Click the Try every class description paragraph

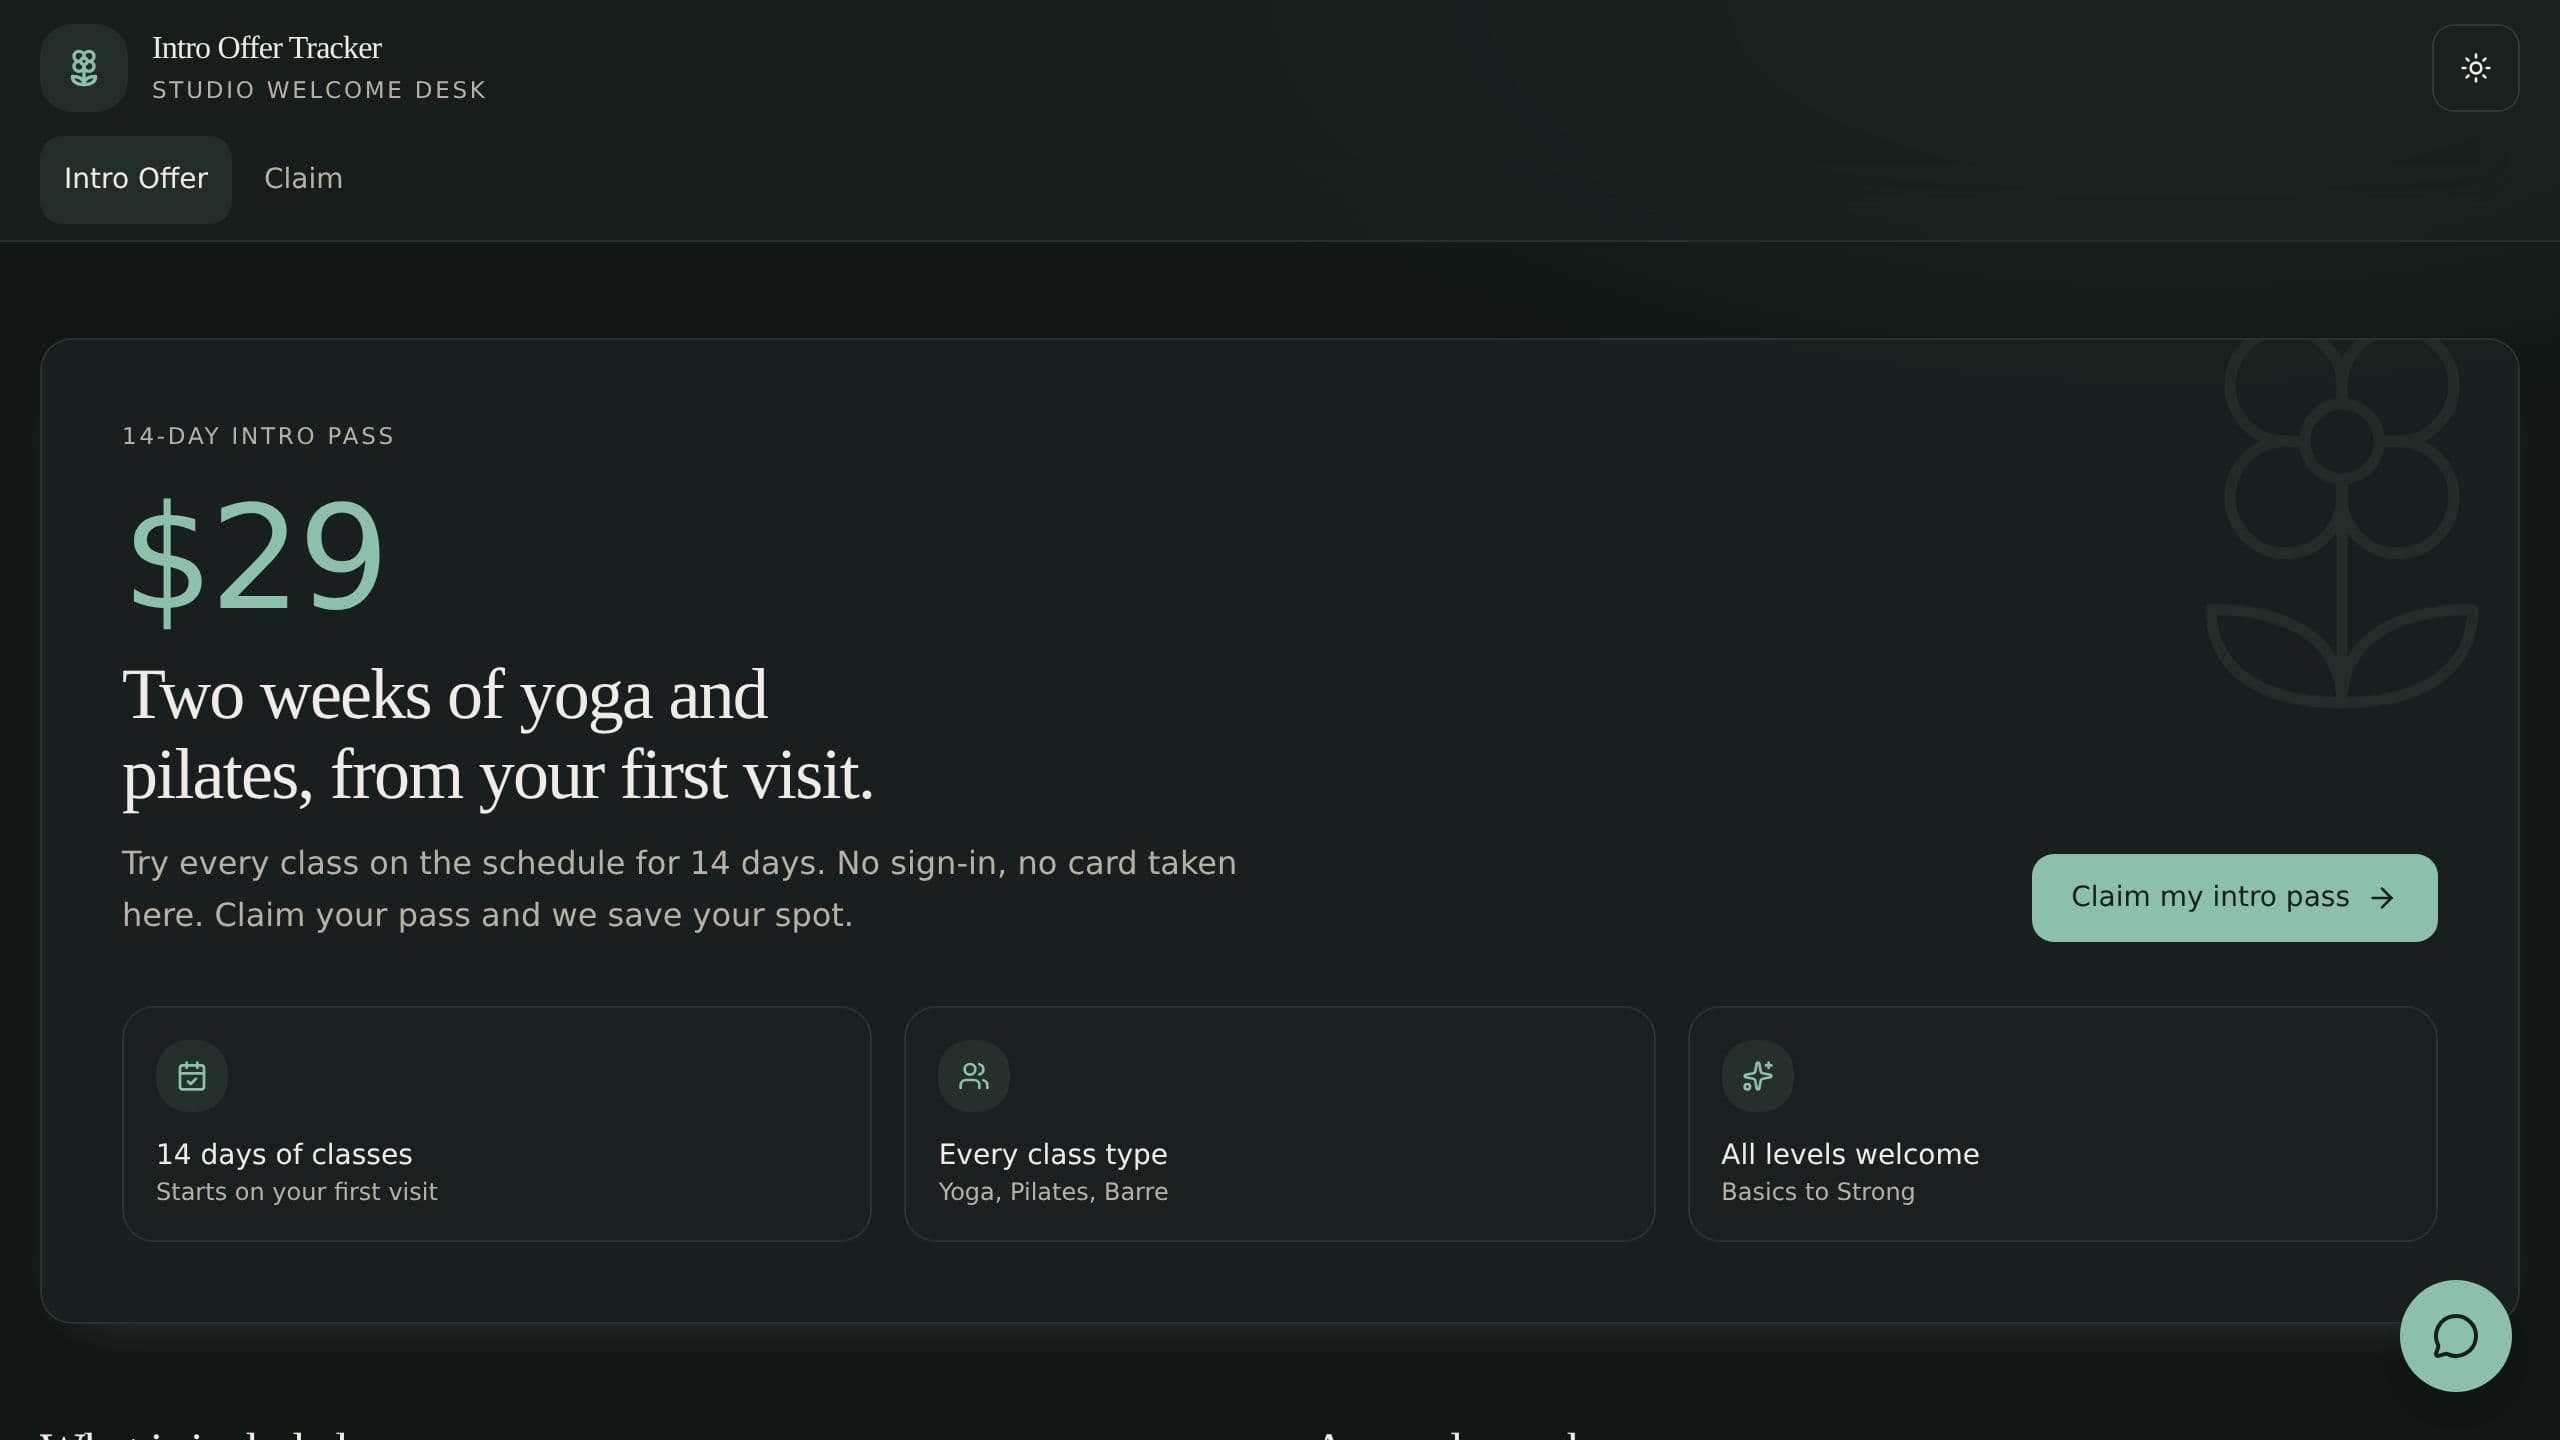[x=679, y=889]
